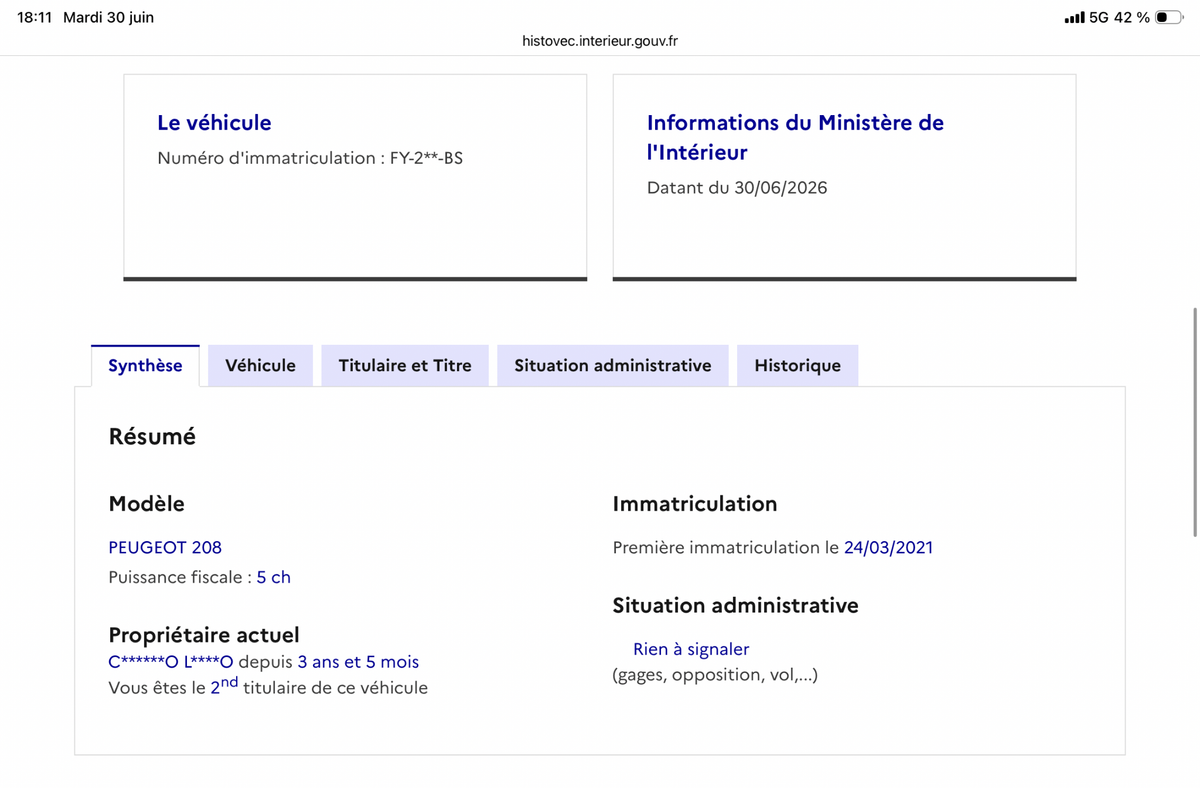Tap the 18:11 clock in status bar
This screenshot has height=788, width=1200.
point(34,18)
